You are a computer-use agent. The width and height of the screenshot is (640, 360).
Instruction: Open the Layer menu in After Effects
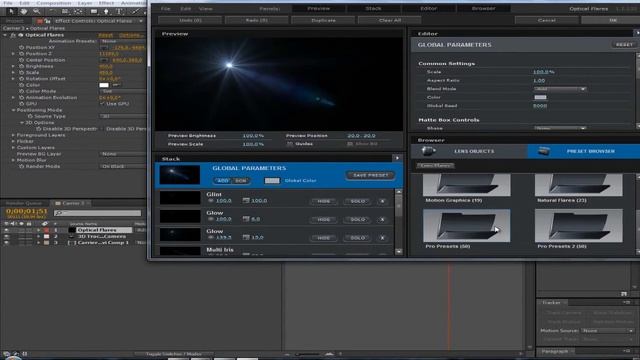(85, 3)
